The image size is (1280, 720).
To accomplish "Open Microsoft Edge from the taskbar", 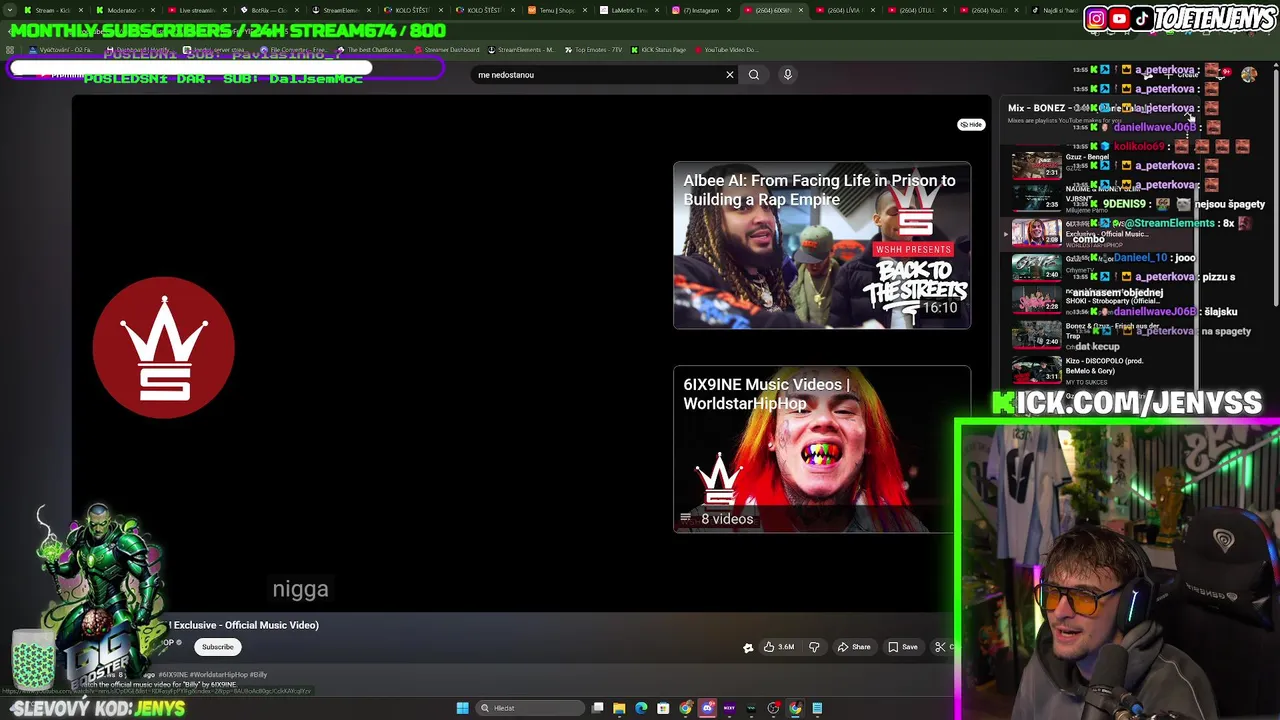I will (x=641, y=708).
